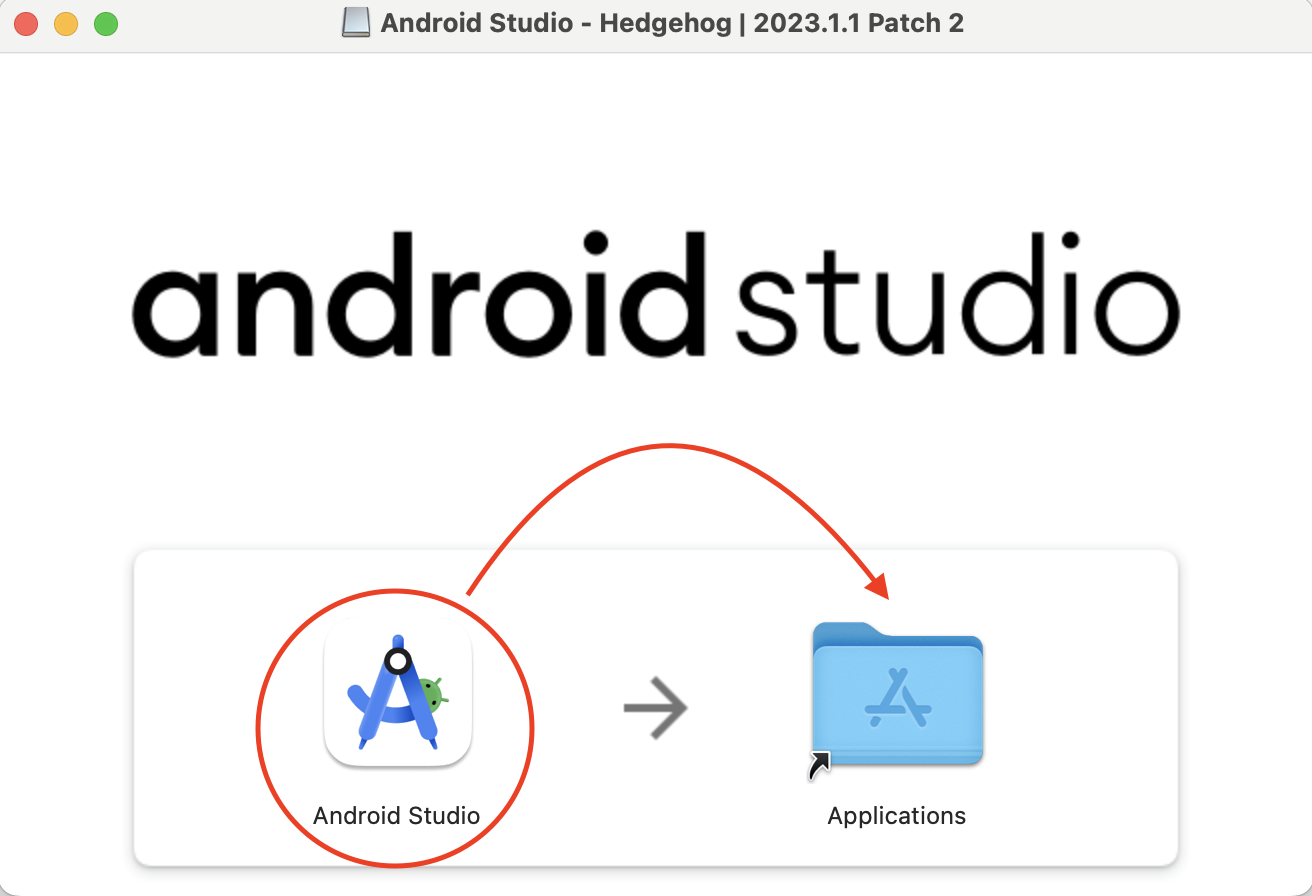1312x896 pixels.
Task: Close the installer window
Action: tap(26, 24)
